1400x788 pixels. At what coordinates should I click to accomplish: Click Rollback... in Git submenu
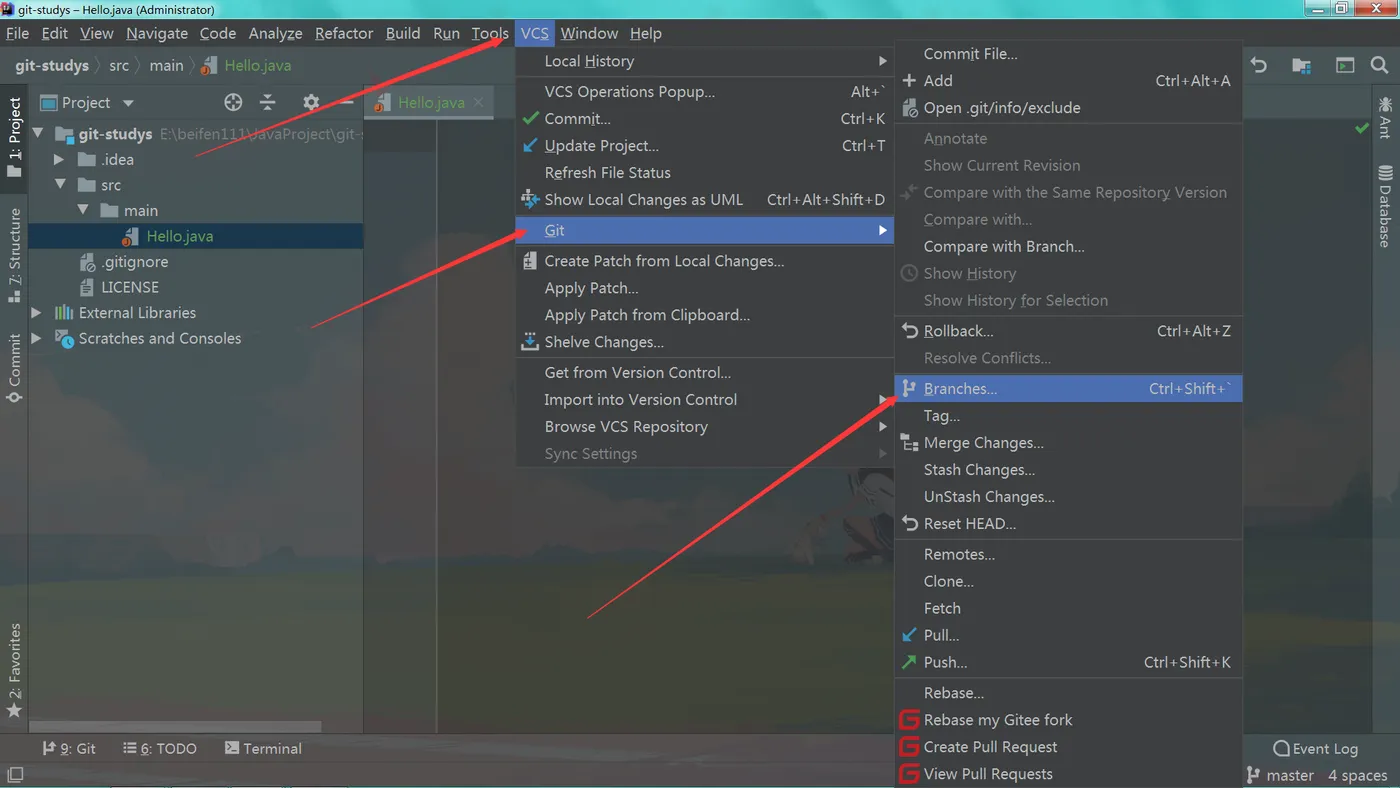point(1068,331)
